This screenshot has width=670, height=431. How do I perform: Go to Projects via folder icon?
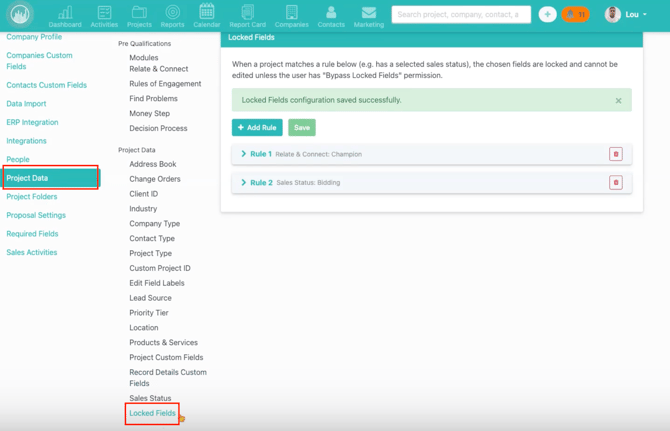coord(139,14)
